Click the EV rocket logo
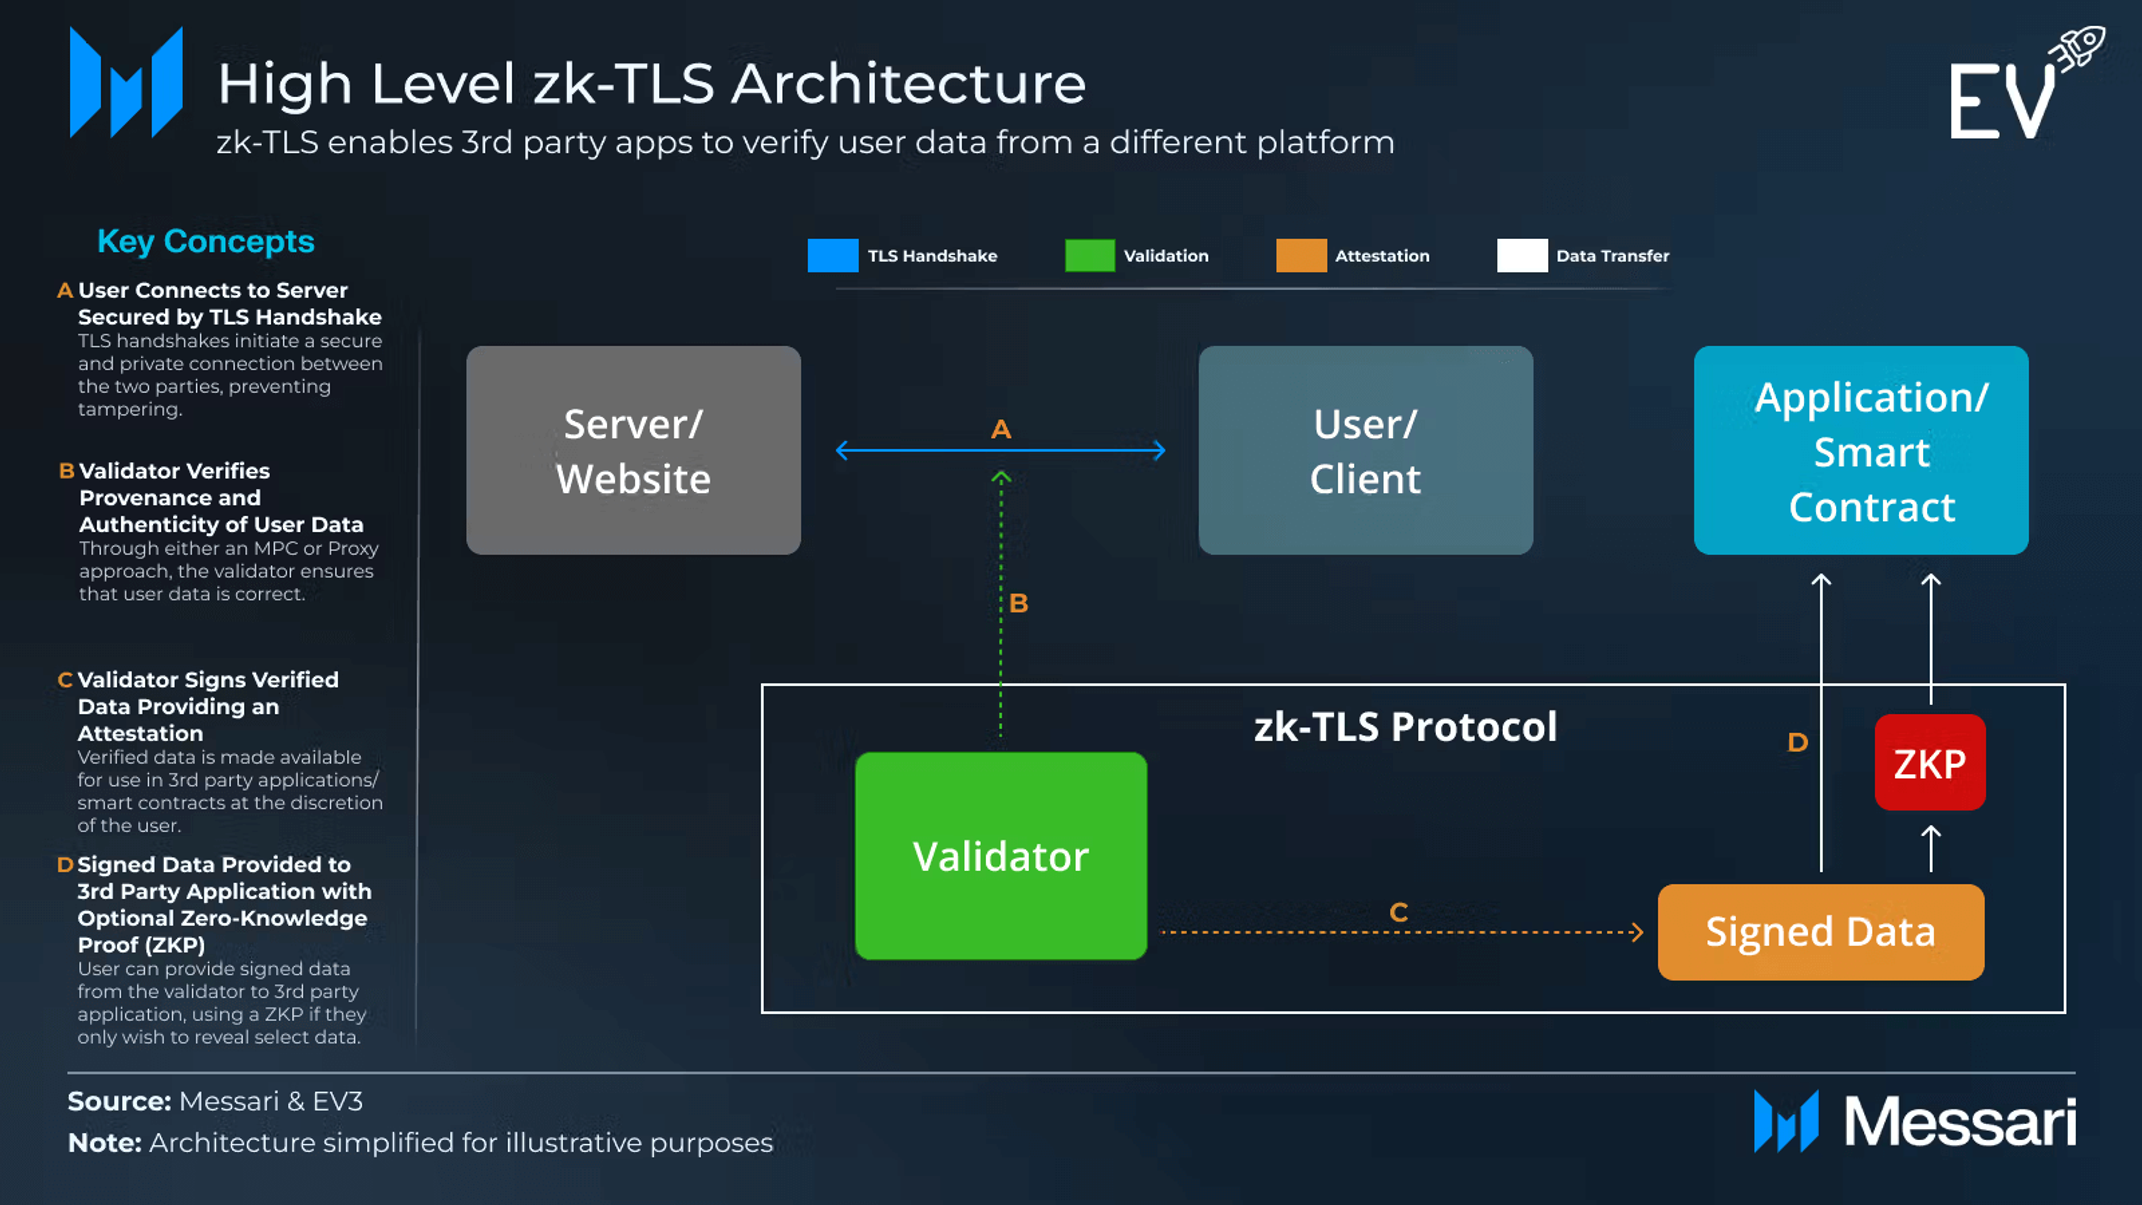 click(x=2026, y=83)
